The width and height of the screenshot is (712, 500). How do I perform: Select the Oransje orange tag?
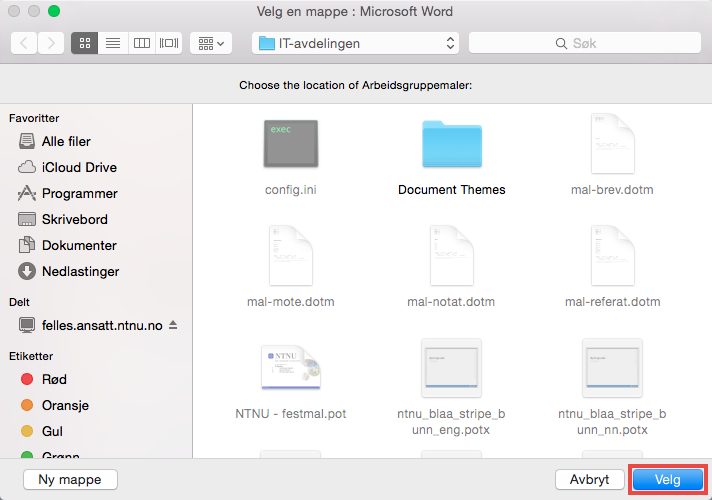point(95,405)
